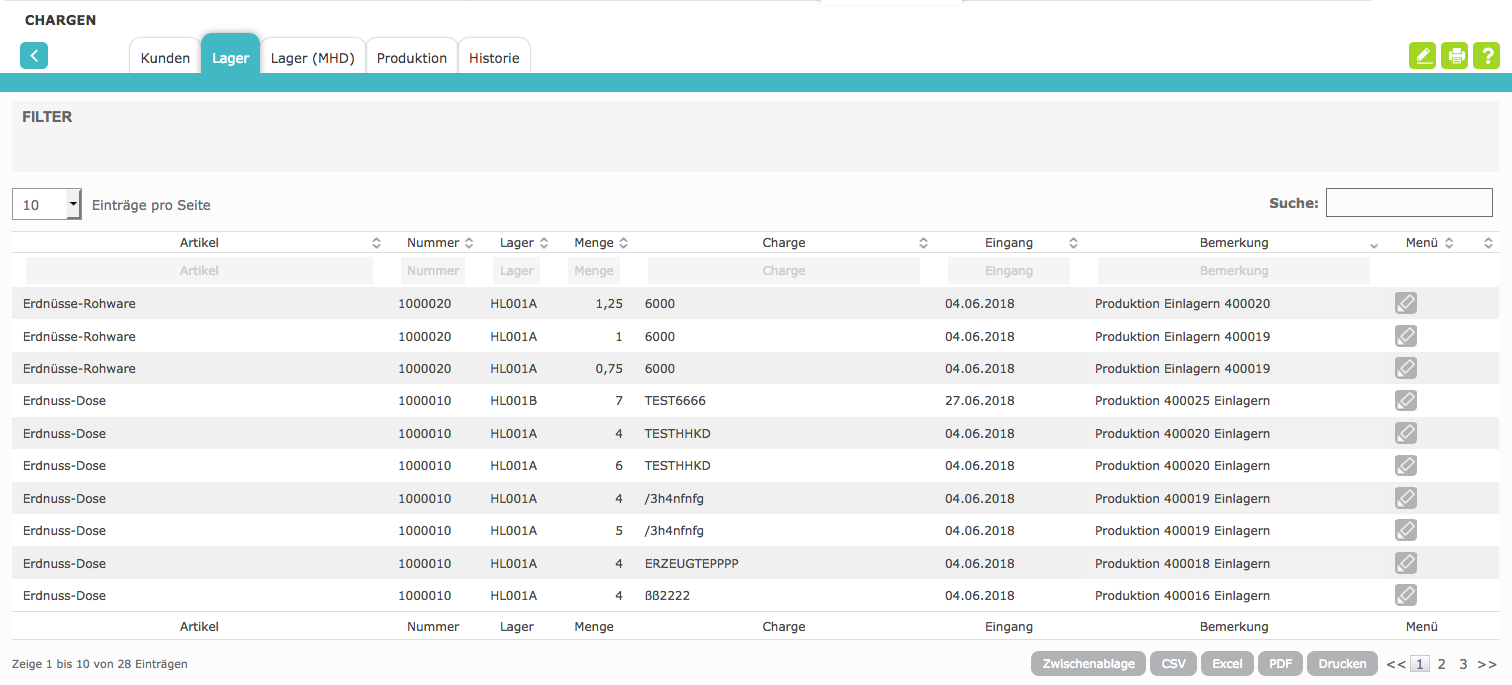Click edit icon for Menge 1,25 row
1512x685 pixels.
[1405, 303]
